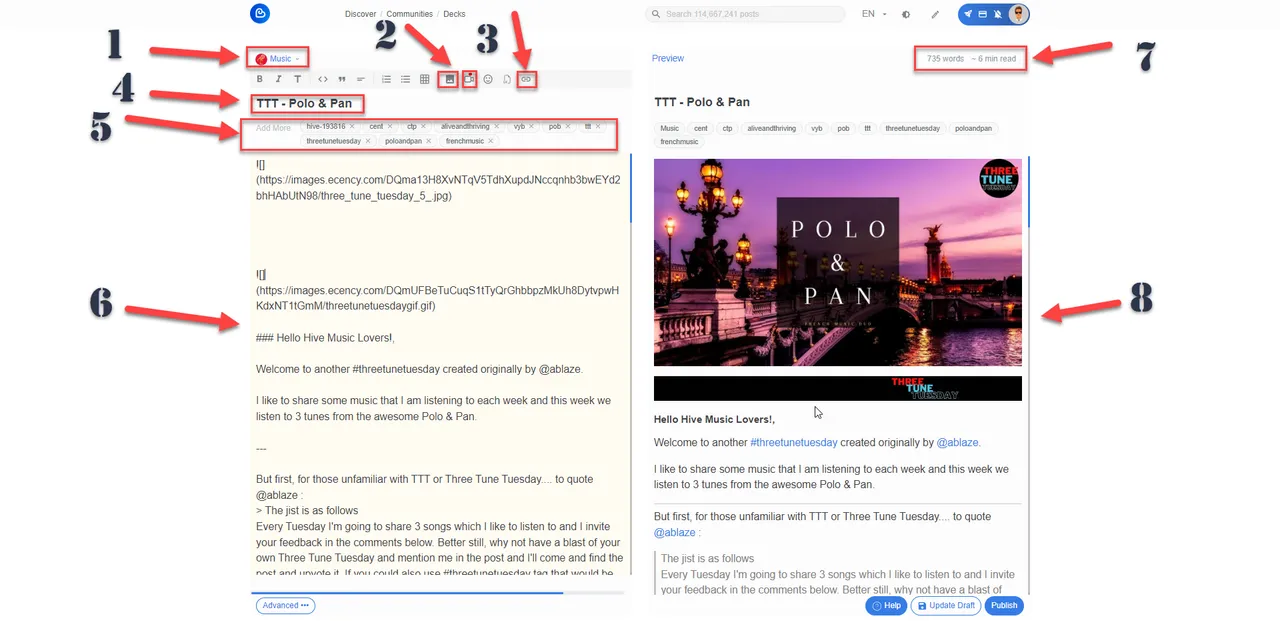
Task: Click into the markdown body editor text
Action: (440, 365)
